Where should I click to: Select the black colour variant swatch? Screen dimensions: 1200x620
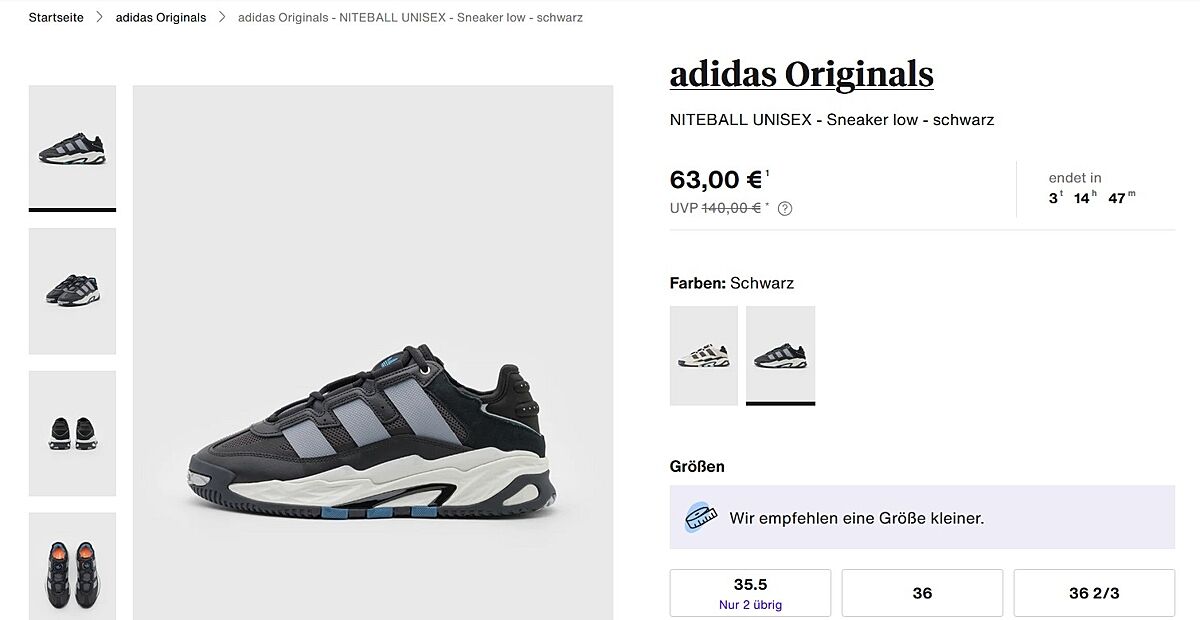click(x=780, y=355)
